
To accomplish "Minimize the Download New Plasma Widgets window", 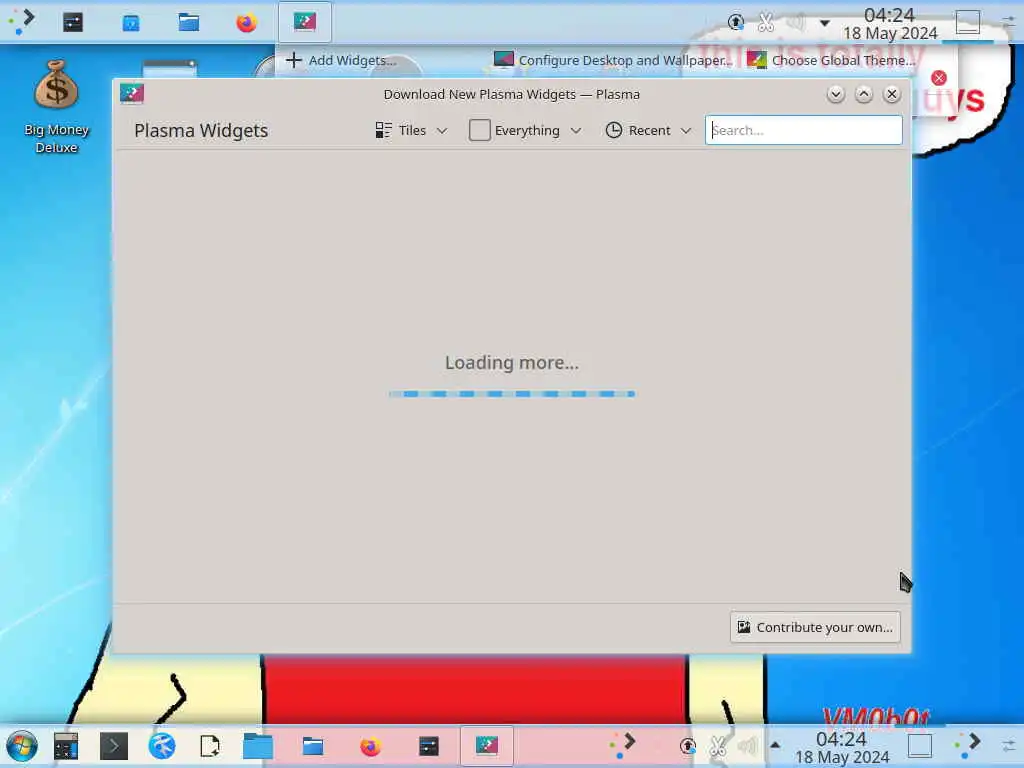I will [x=835, y=94].
